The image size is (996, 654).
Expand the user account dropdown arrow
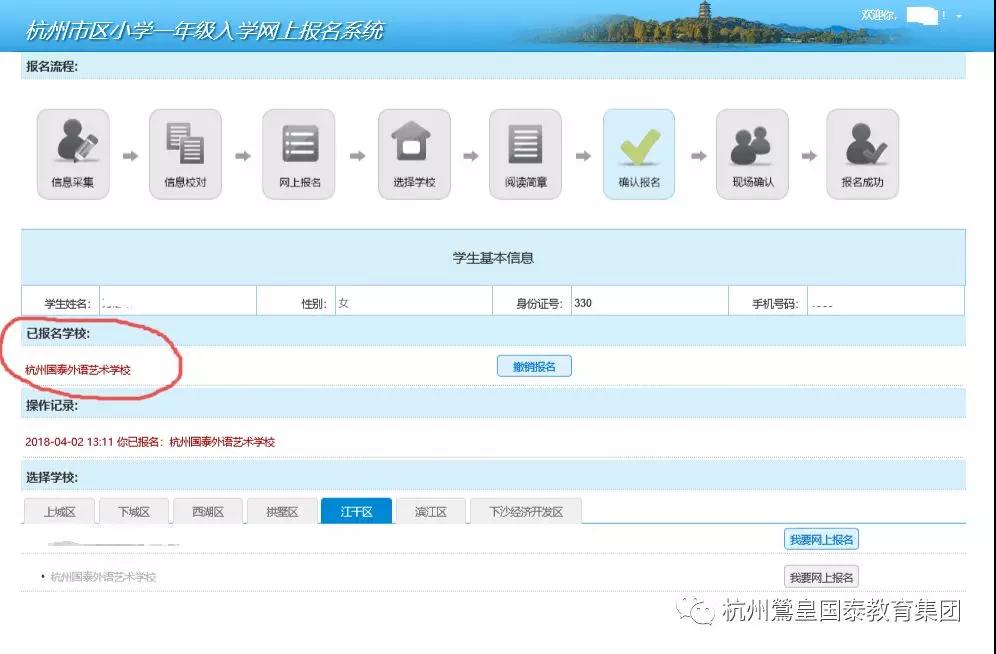(x=959, y=17)
